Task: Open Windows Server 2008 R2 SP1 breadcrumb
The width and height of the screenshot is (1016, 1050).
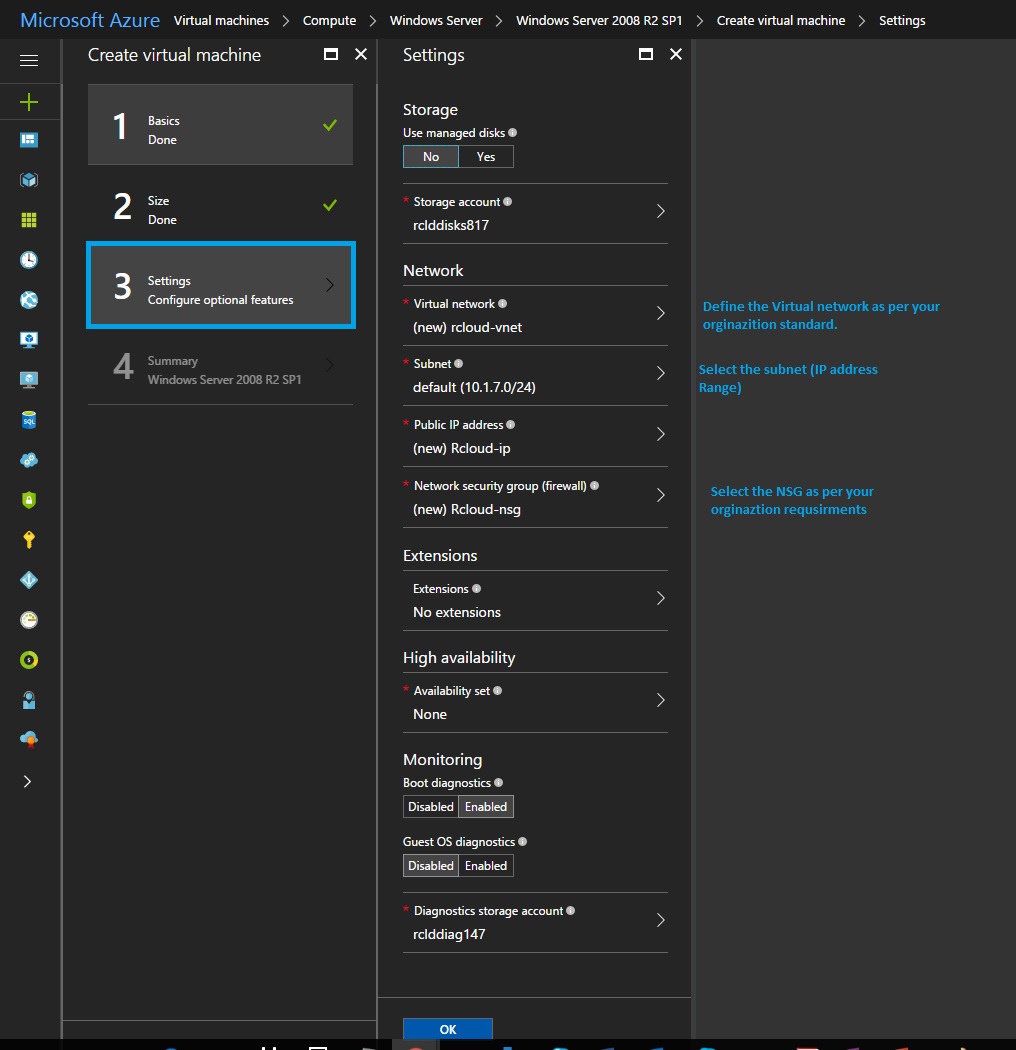Action: (599, 20)
